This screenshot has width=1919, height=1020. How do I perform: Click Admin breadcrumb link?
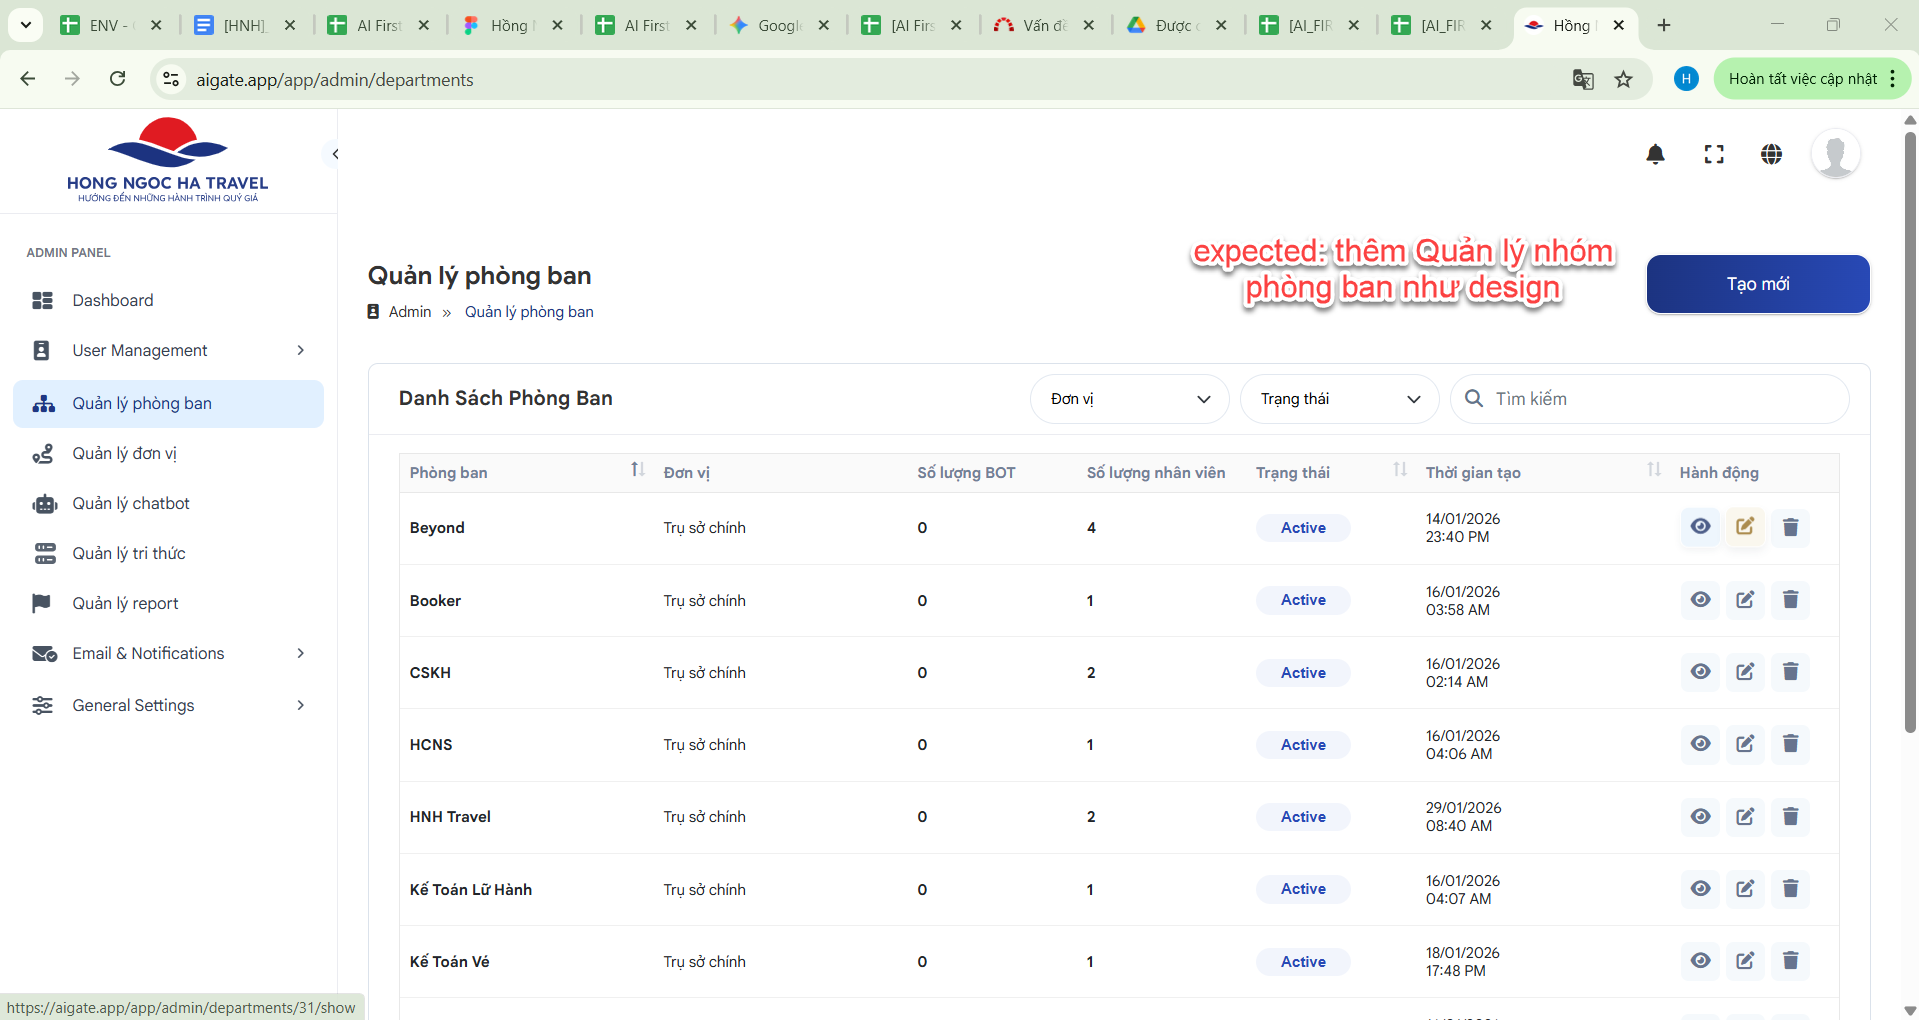coord(409,312)
